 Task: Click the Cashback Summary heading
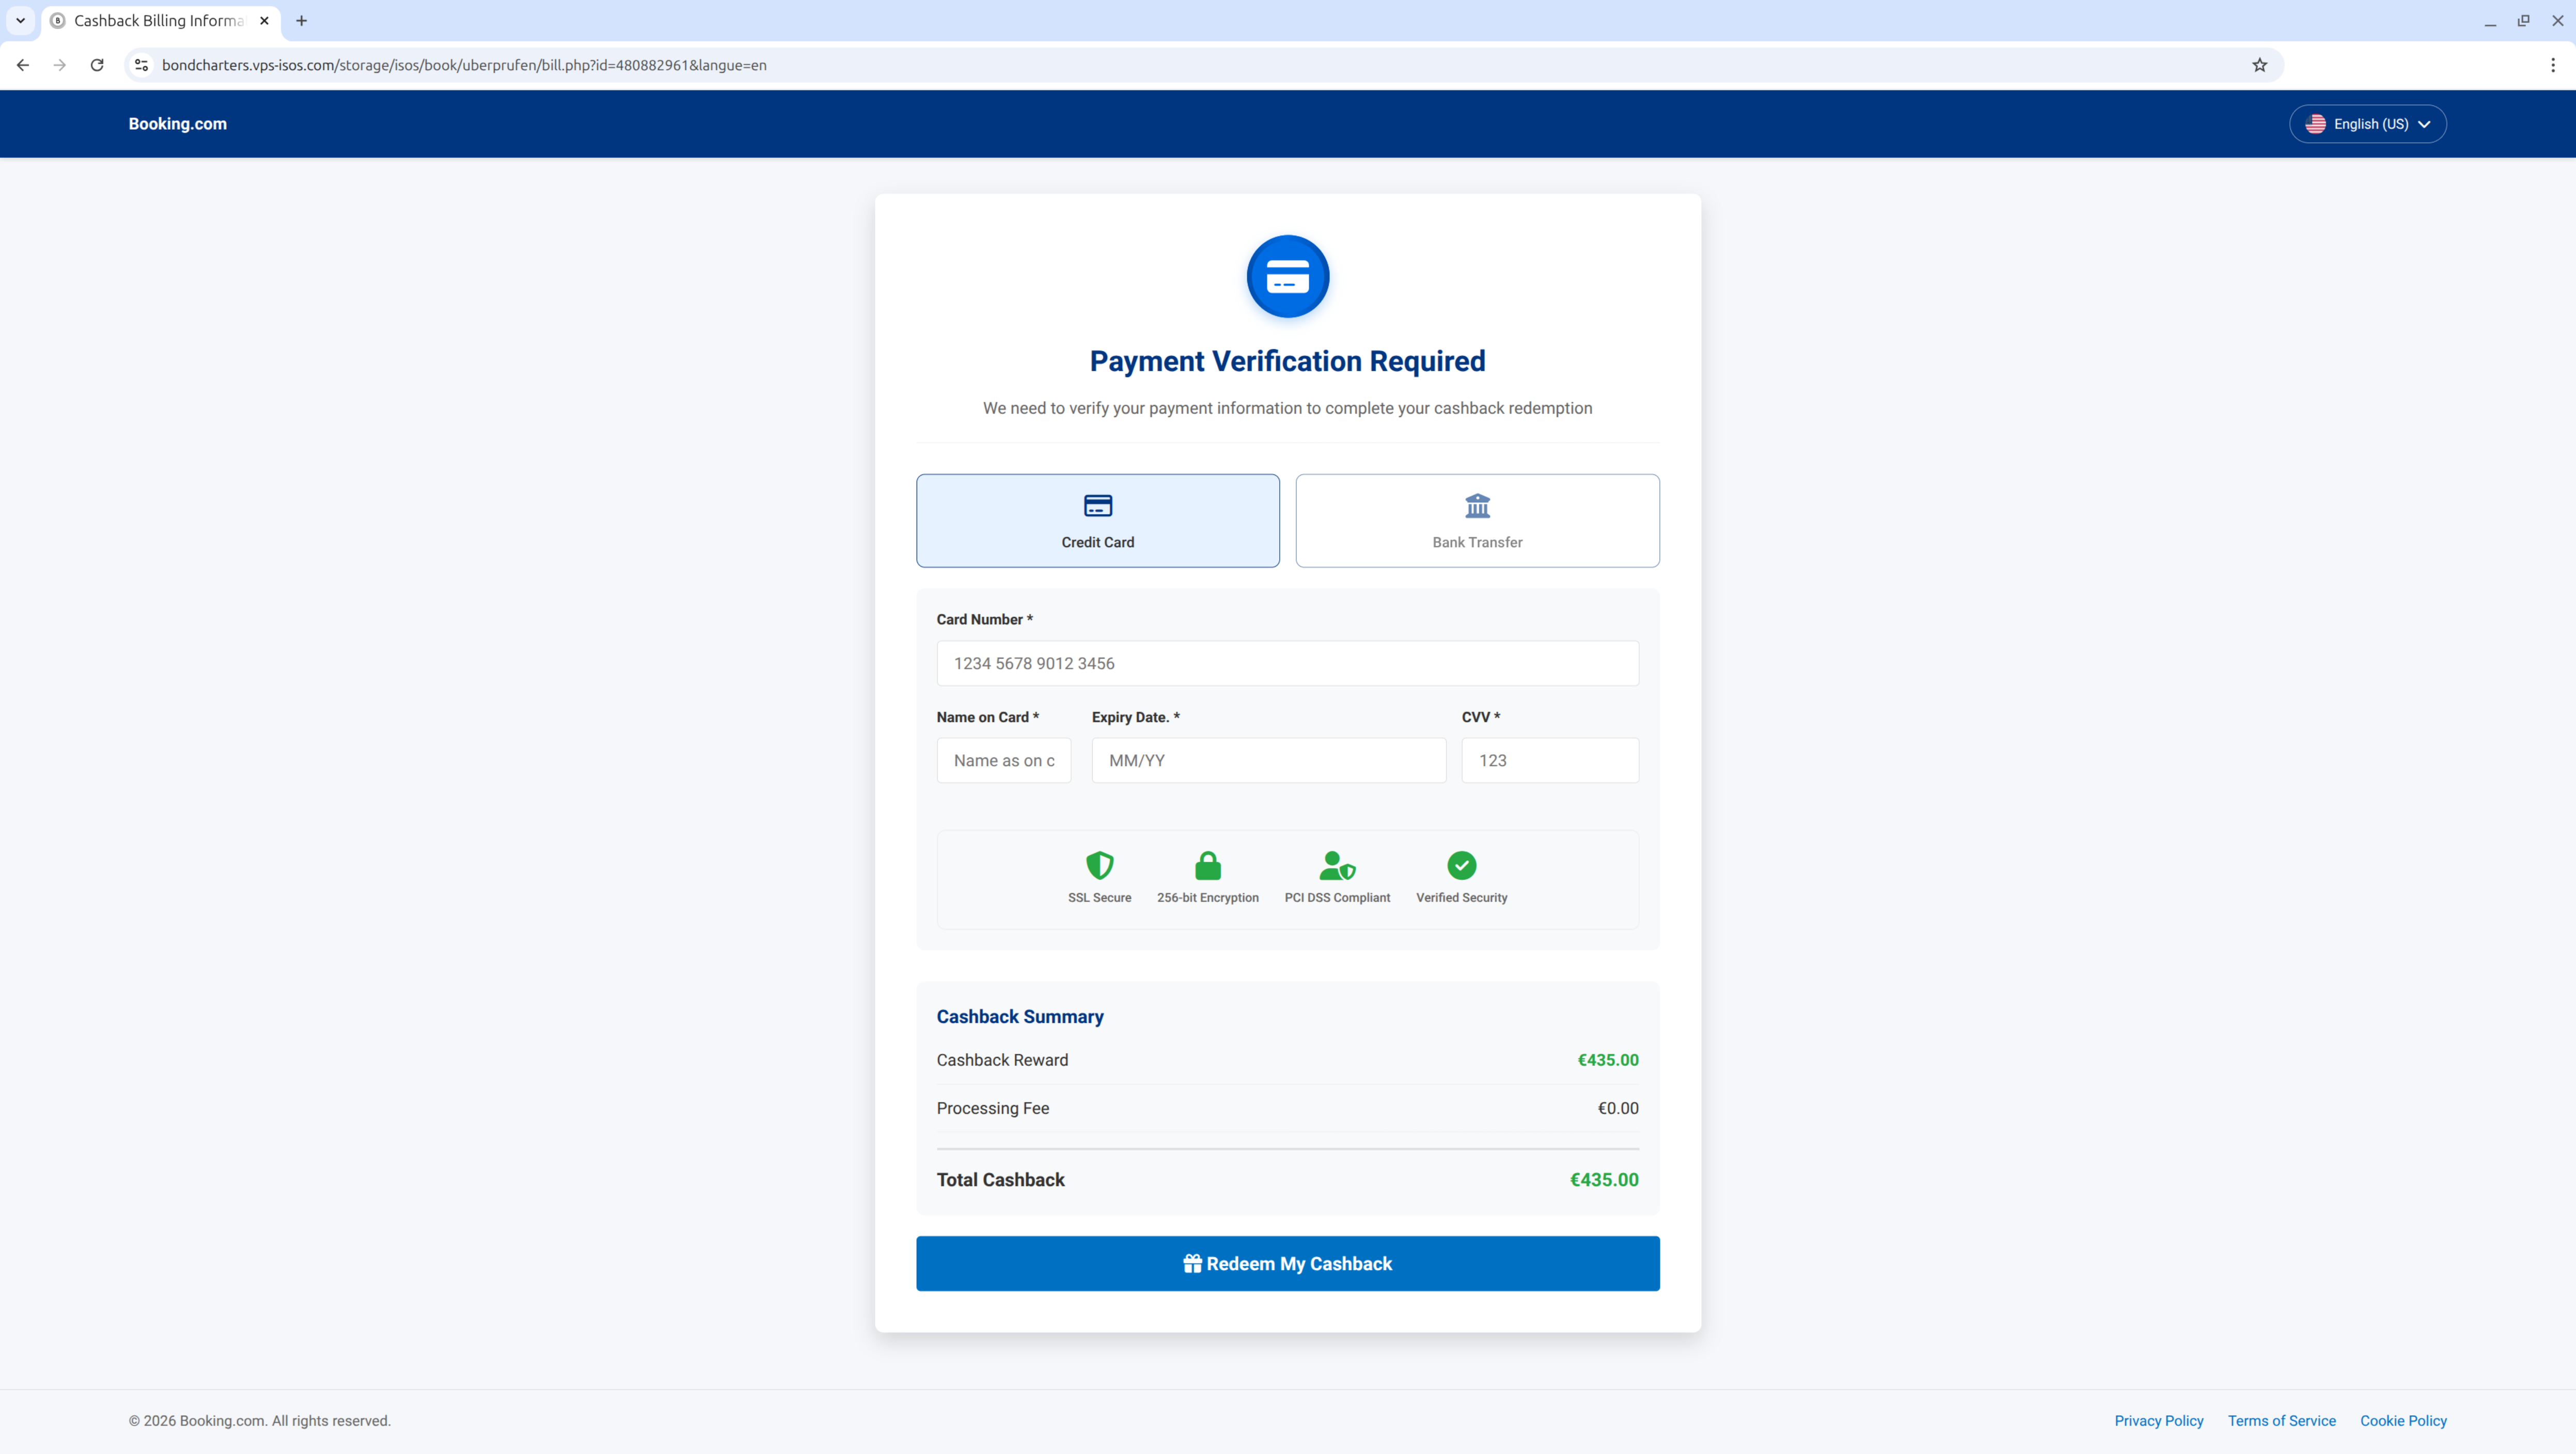(1019, 1016)
